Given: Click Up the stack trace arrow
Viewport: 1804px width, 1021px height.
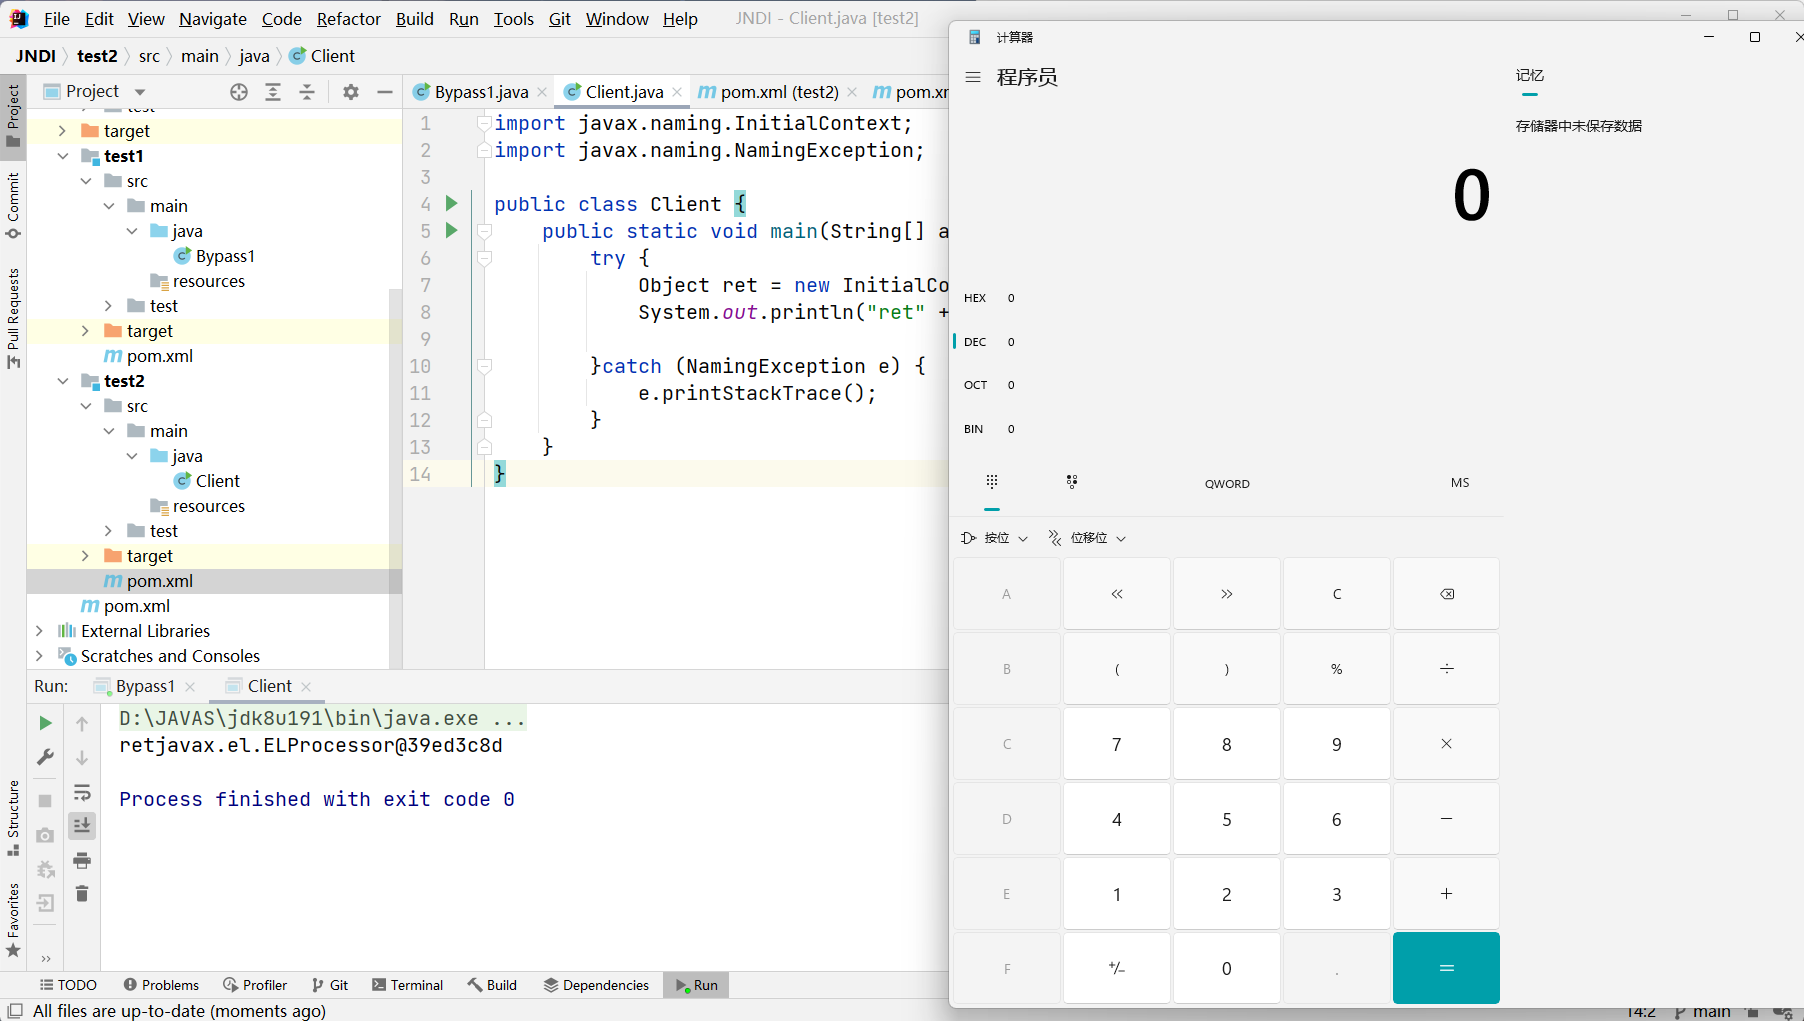Looking at the screenshot, I should [82, 723].
